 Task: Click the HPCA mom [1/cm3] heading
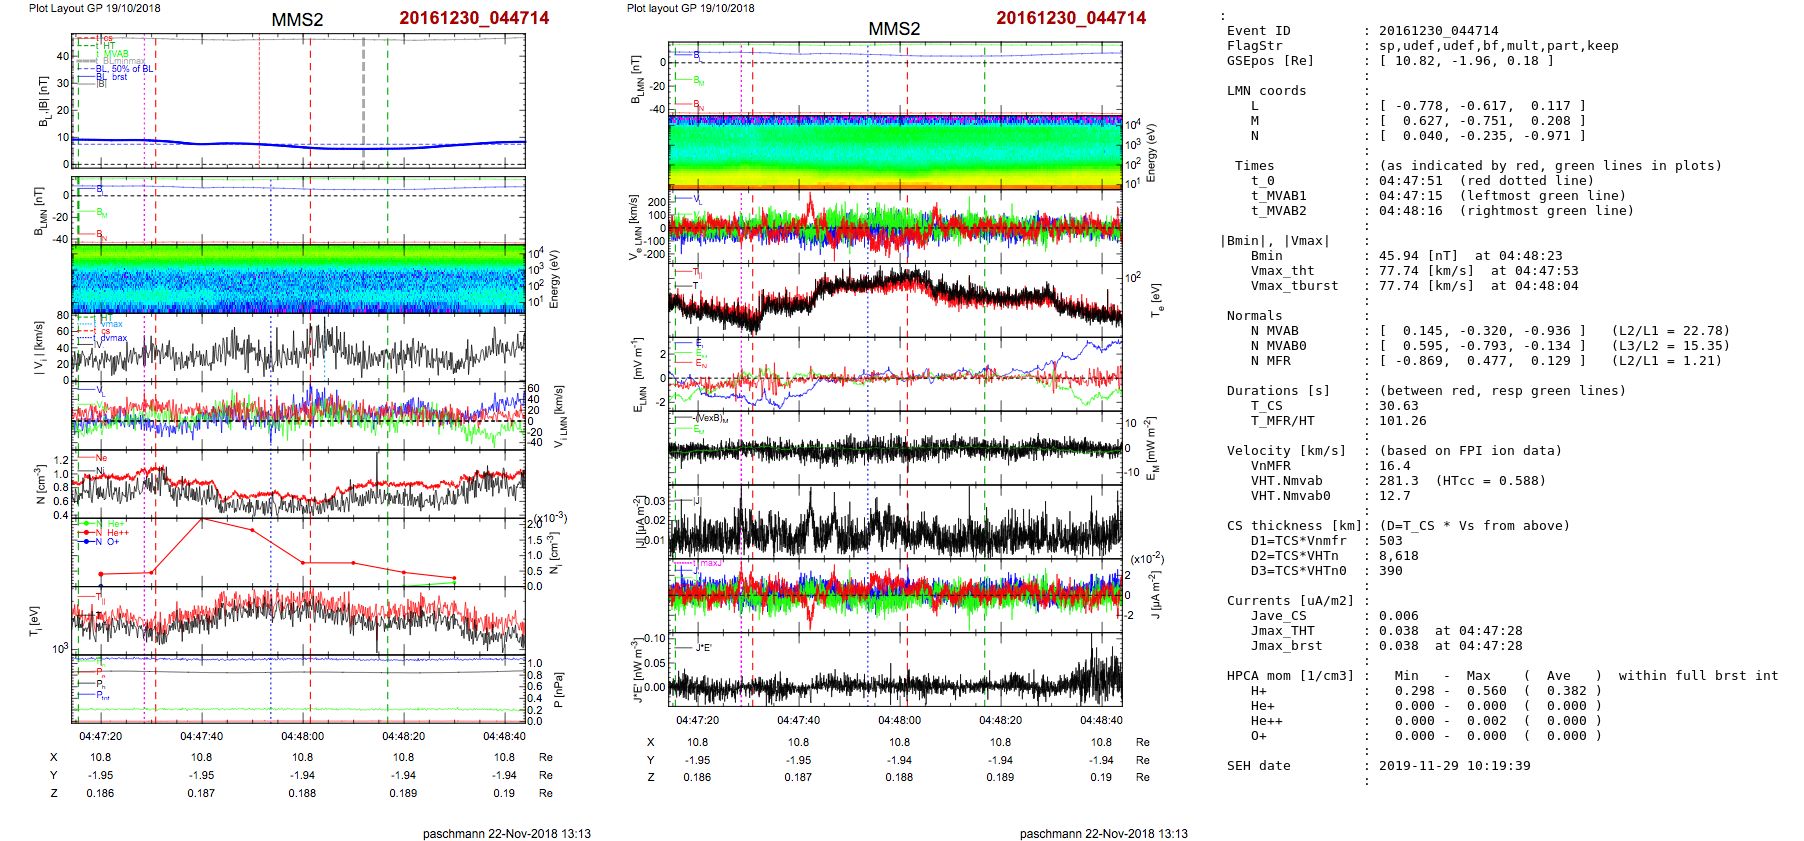tap(1290, 676)
